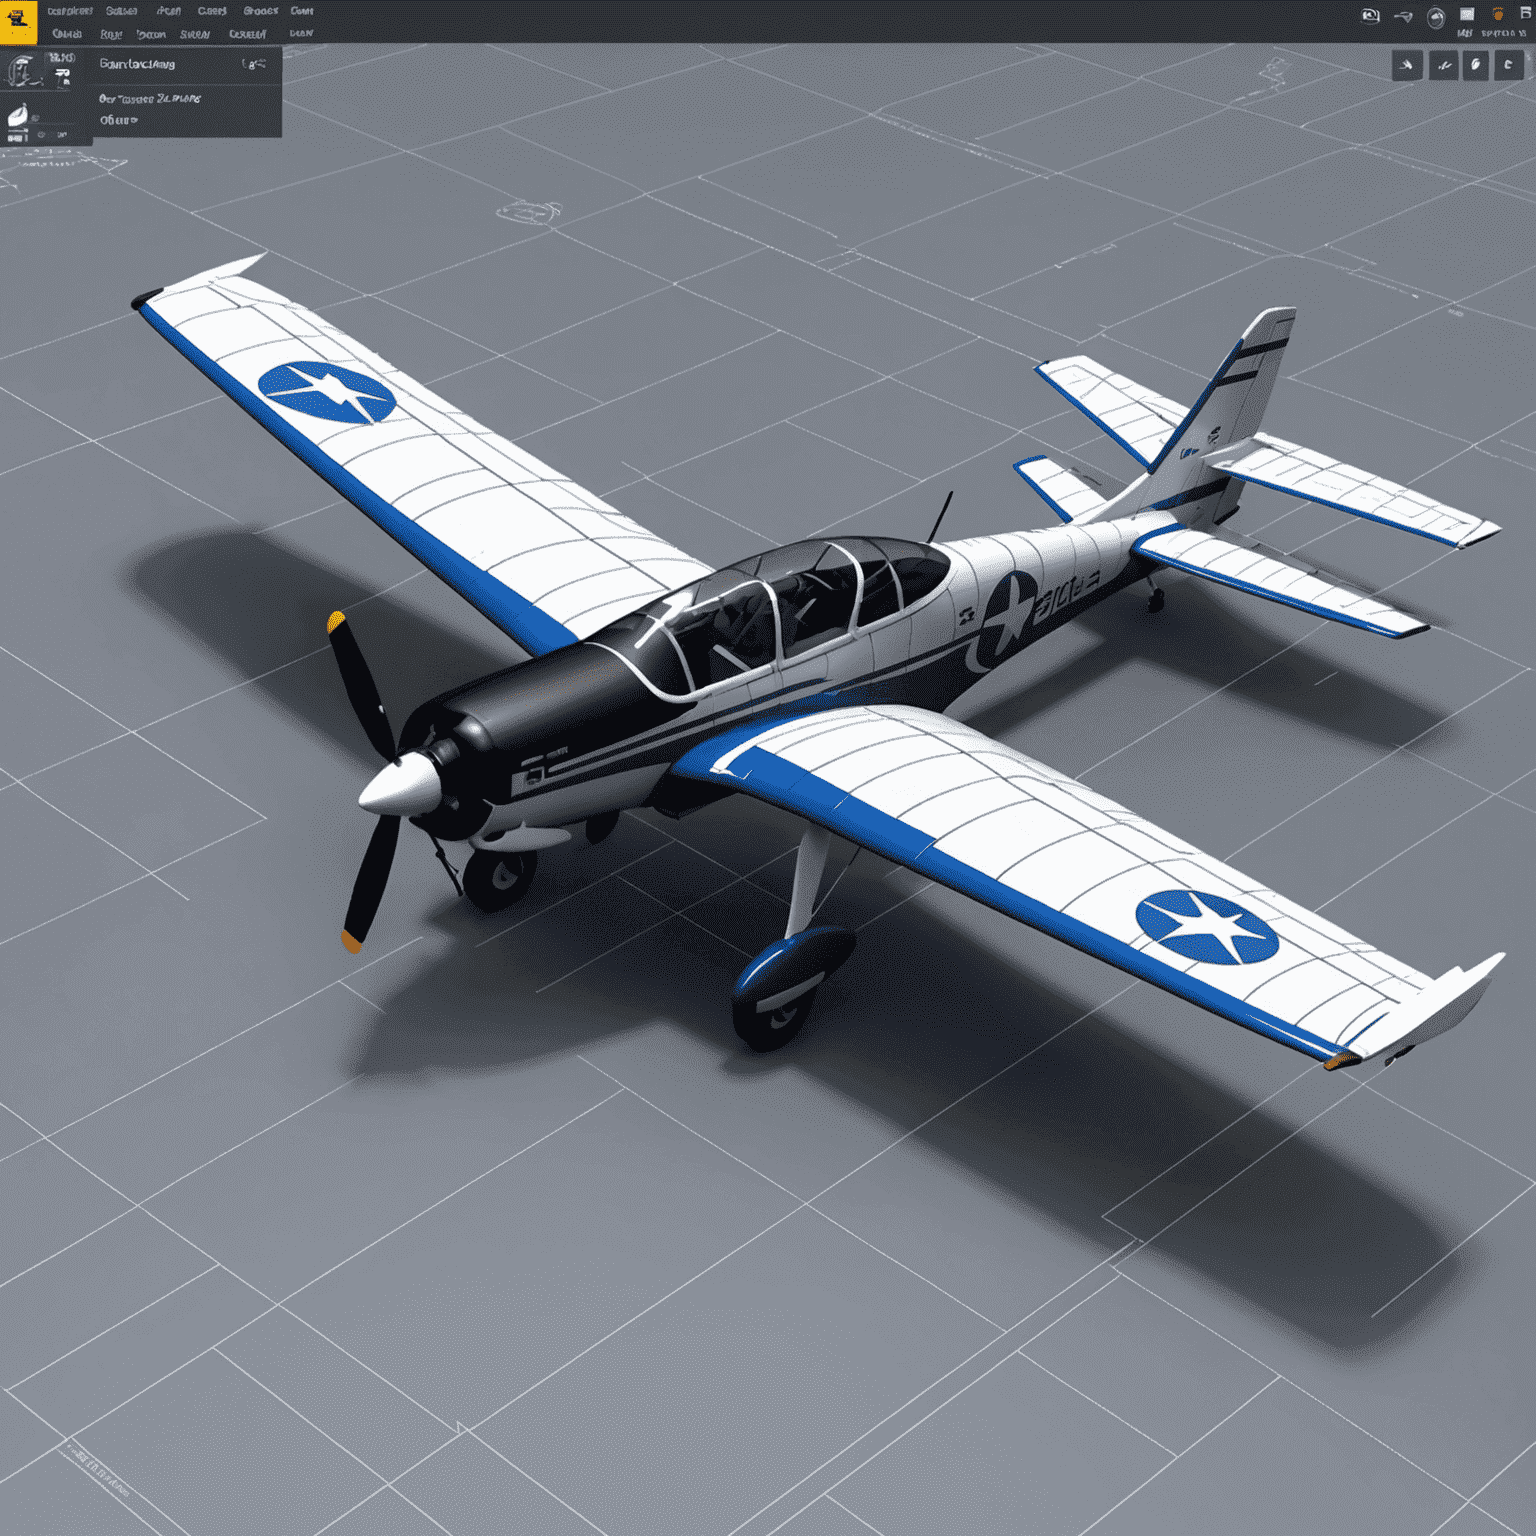The width and height of the screenshot is (1536, 1536).
Task: Open the orange gear settings icon
Action: (1497, 14)
